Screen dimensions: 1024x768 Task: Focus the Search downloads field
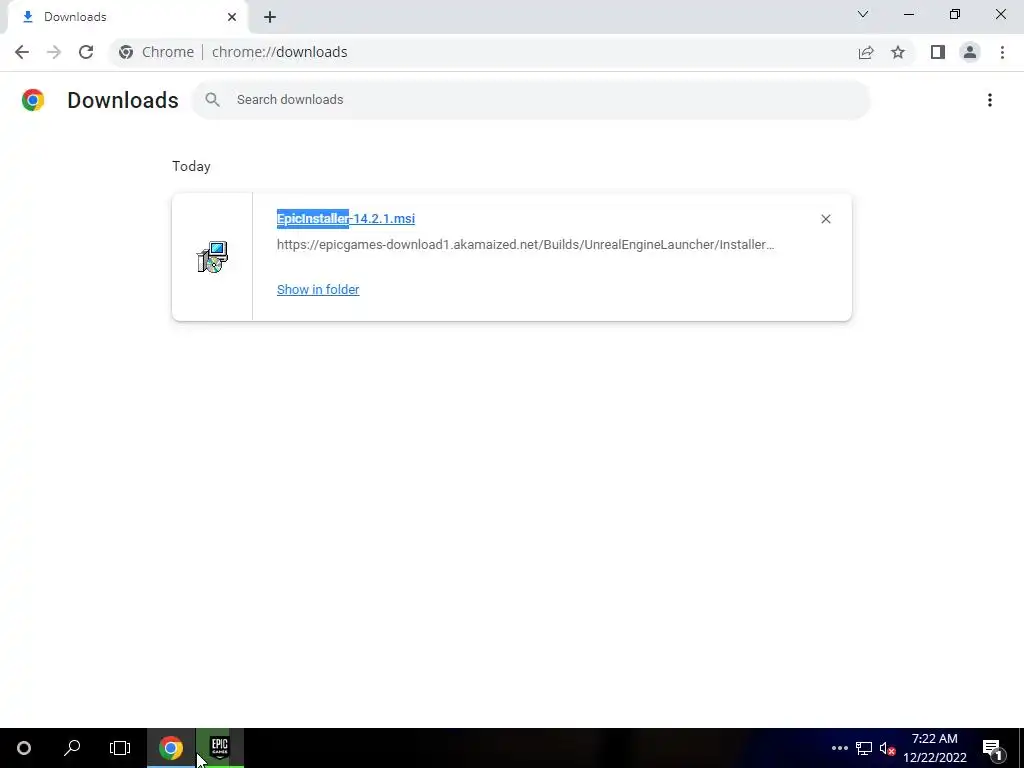(x=531, y=100)
